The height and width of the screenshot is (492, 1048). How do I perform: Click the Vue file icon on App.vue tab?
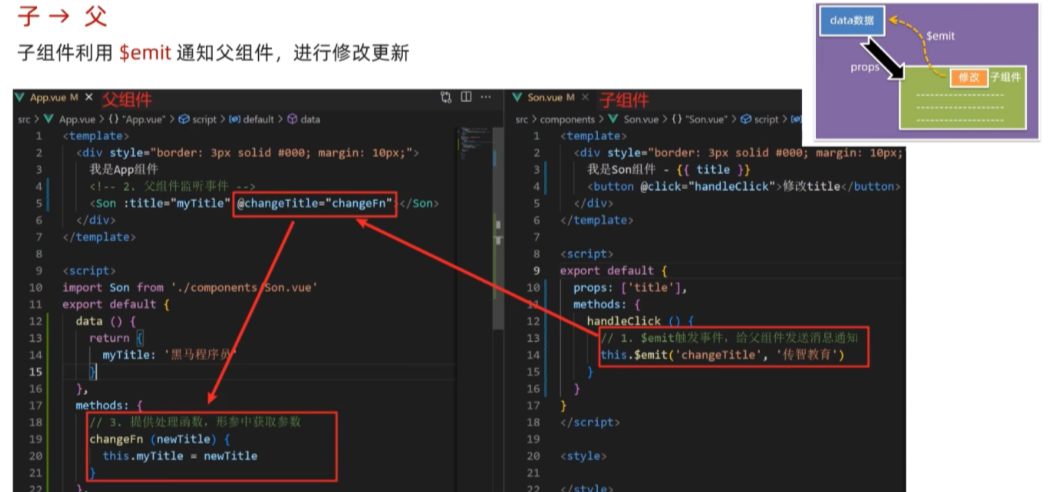point(20,98)
